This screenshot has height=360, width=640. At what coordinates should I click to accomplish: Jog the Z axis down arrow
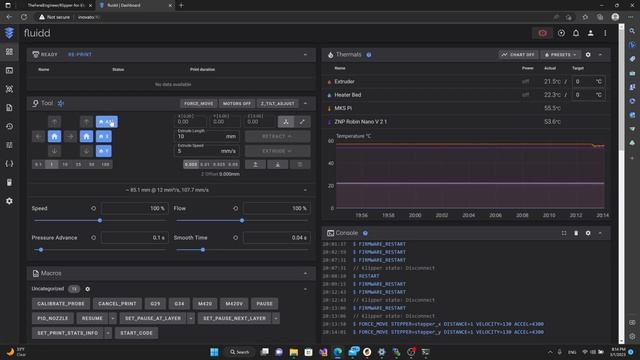(86, 151)
